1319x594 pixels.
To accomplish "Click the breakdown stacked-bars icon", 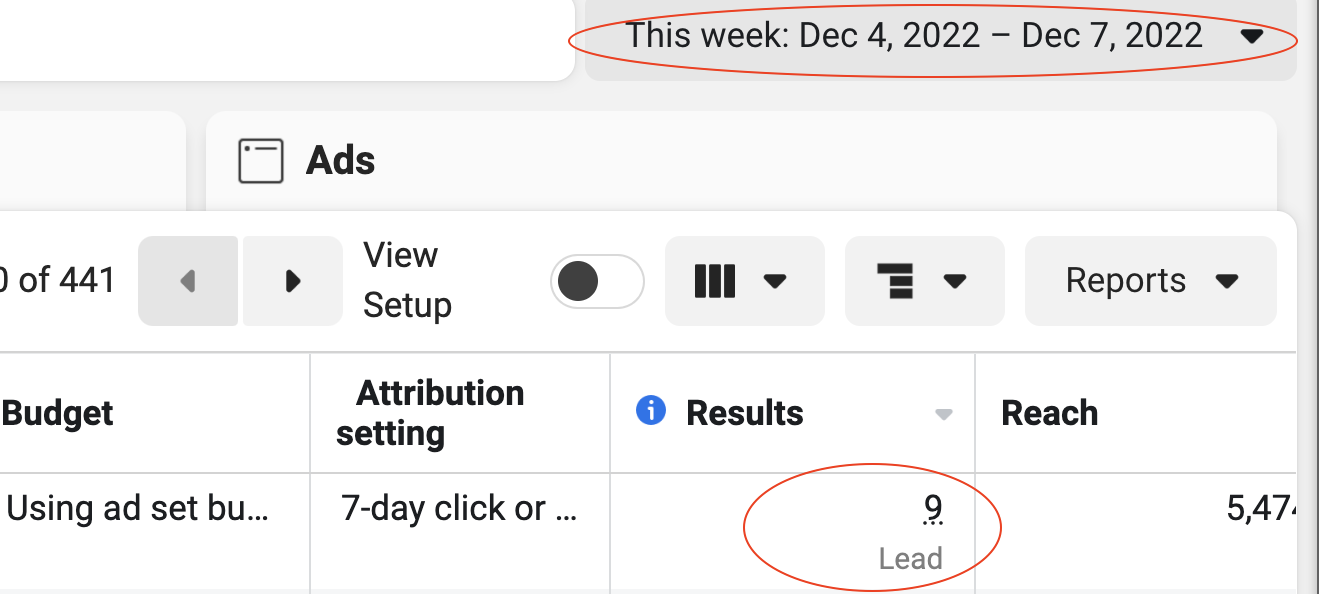I will point(895,281).
